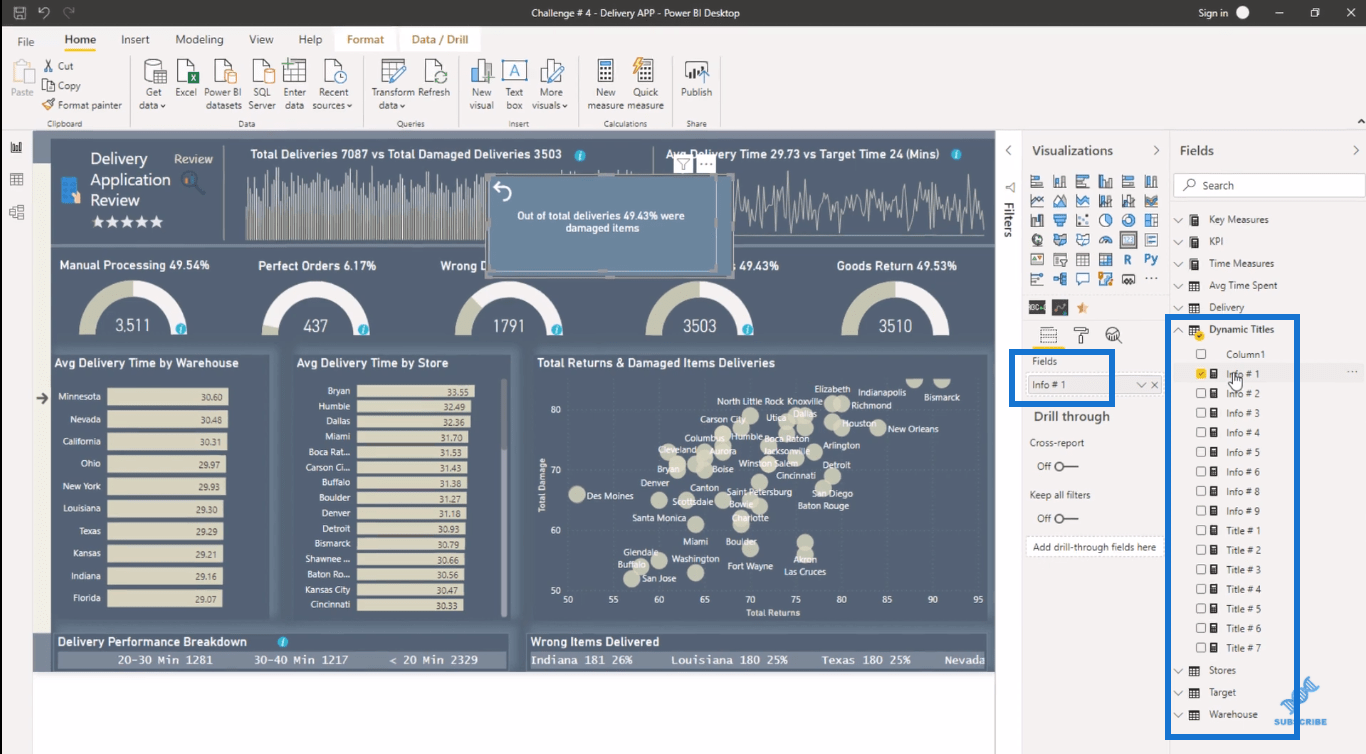Select the Card visualization icon
The height and width of the screenshot is (754, 1366).
pos(1128,240)
